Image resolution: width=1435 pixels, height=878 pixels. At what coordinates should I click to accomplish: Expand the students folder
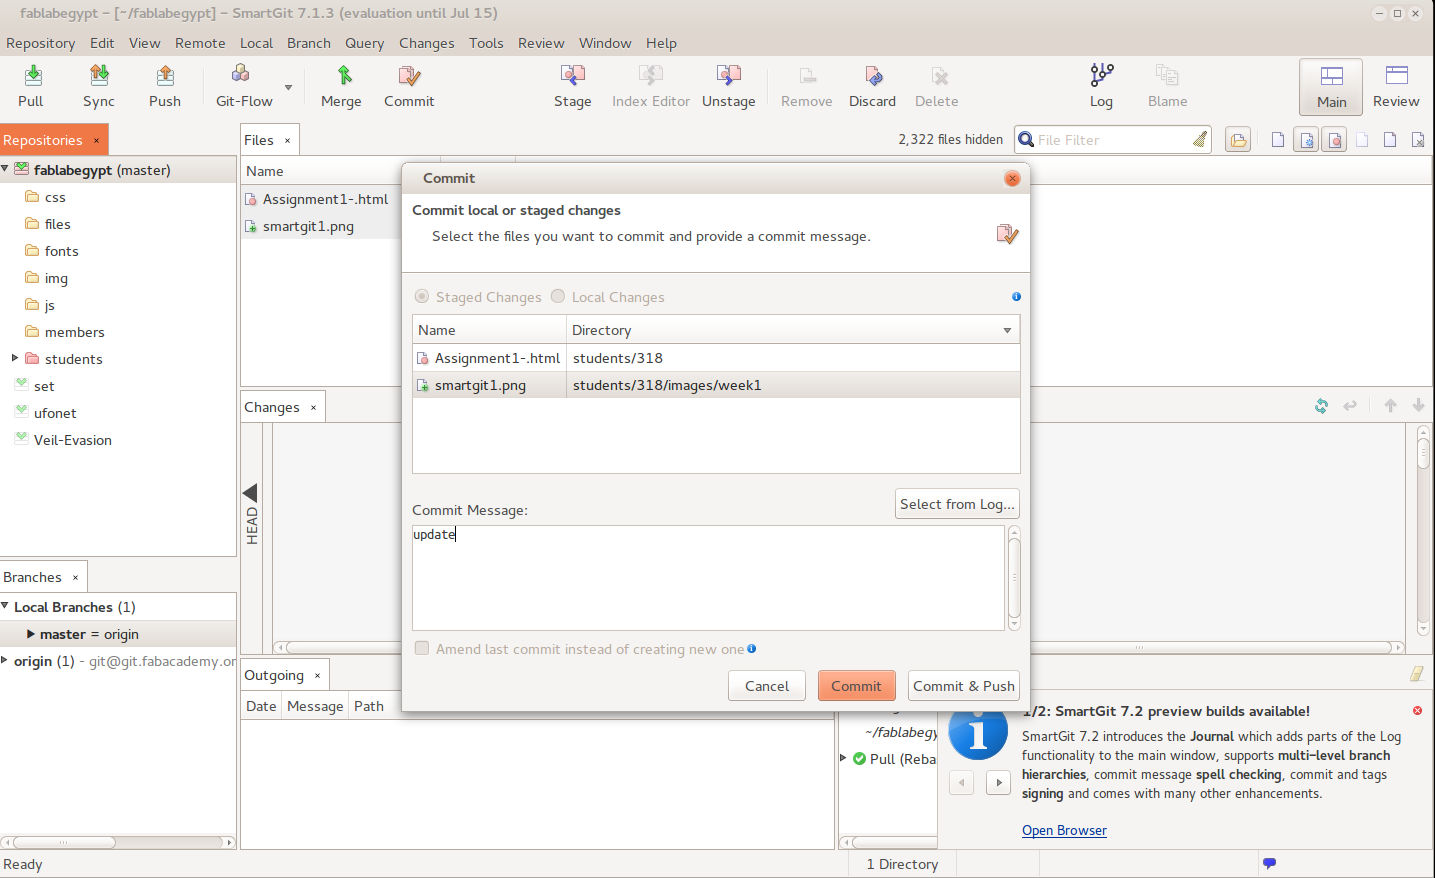click(x=15, y=358)
